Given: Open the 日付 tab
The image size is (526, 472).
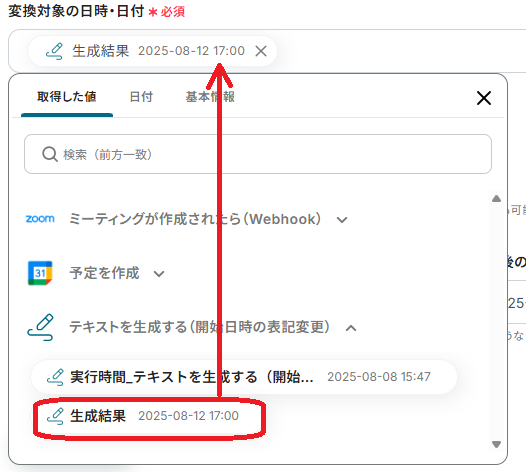Looking at the screenshot, I should click(141, 97).
